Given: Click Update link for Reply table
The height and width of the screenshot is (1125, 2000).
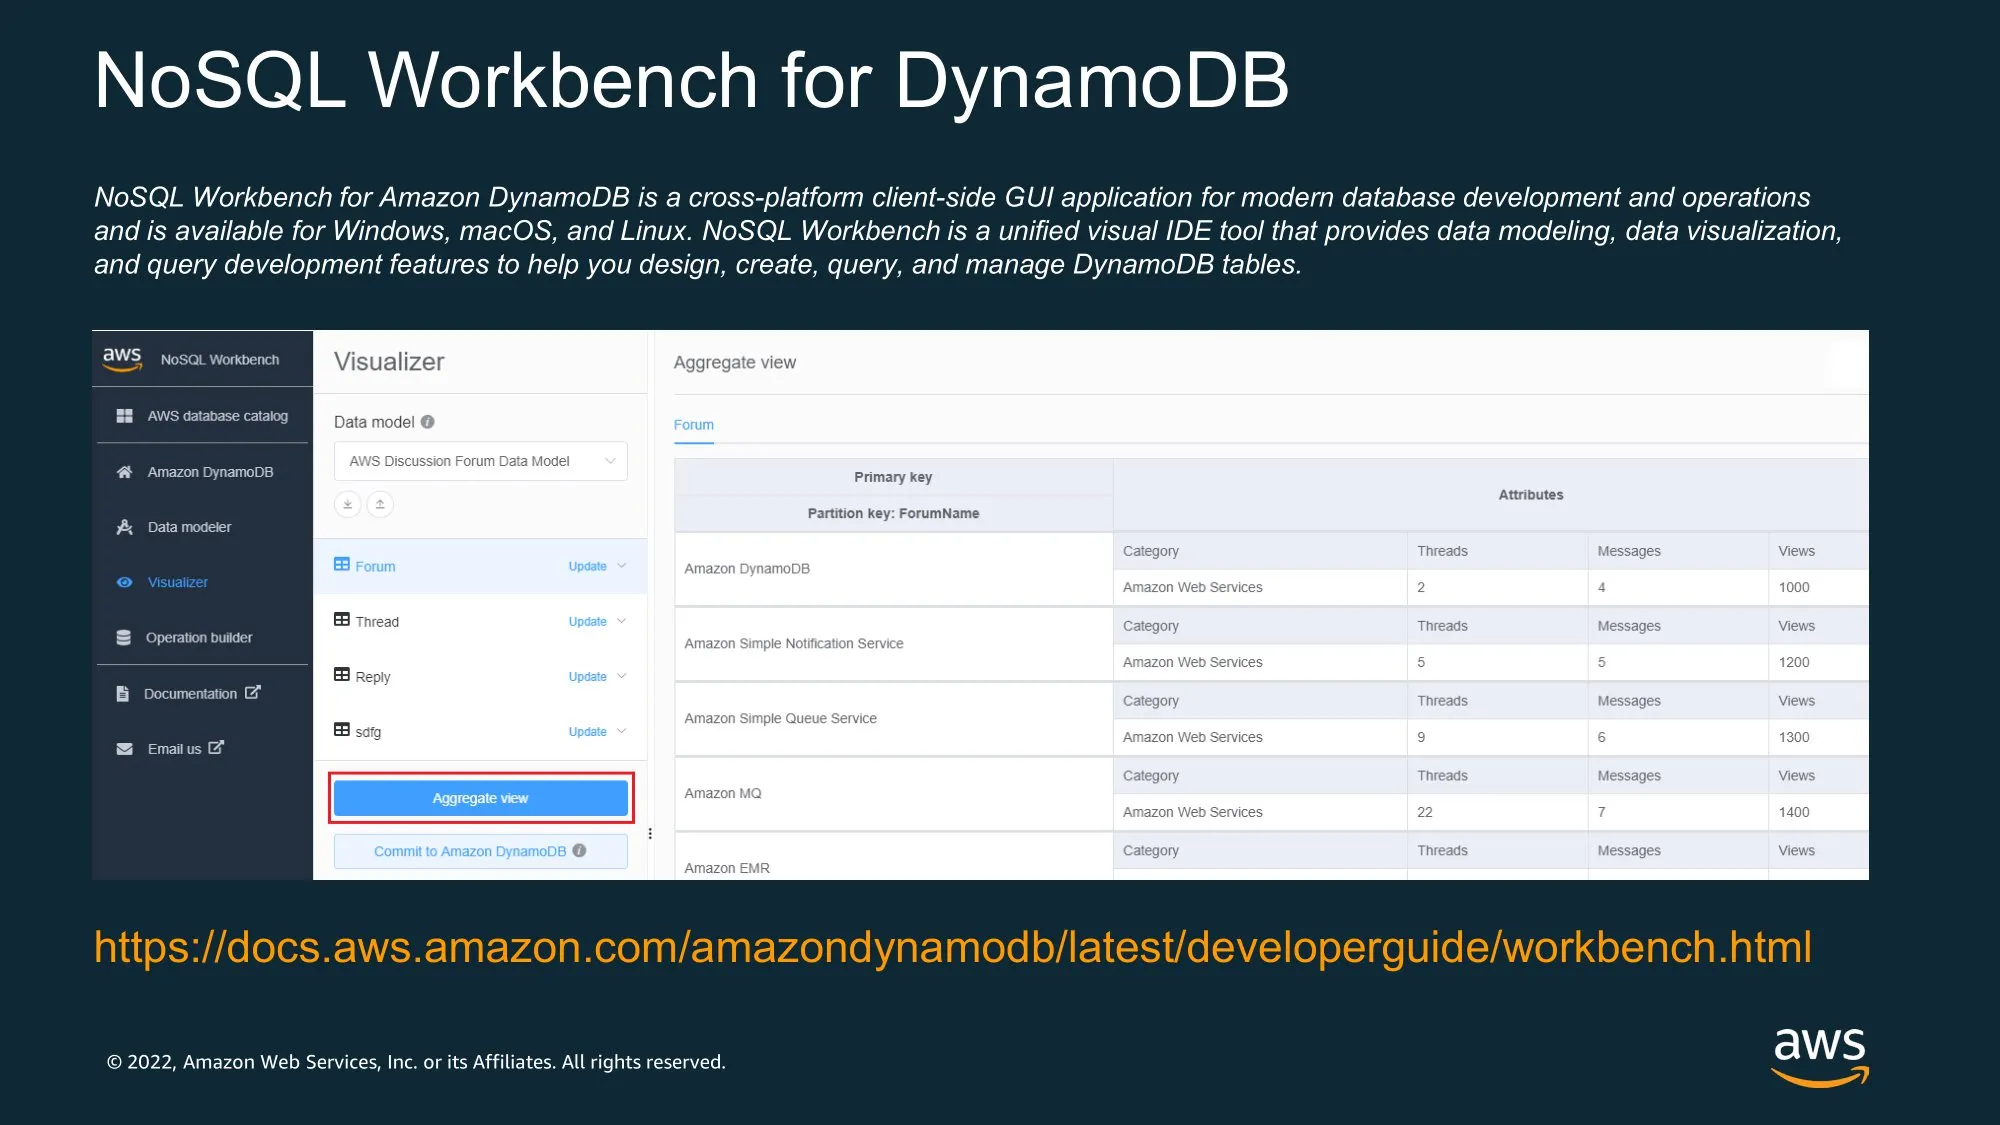Looking at the screenshot, I should (587, 677).
